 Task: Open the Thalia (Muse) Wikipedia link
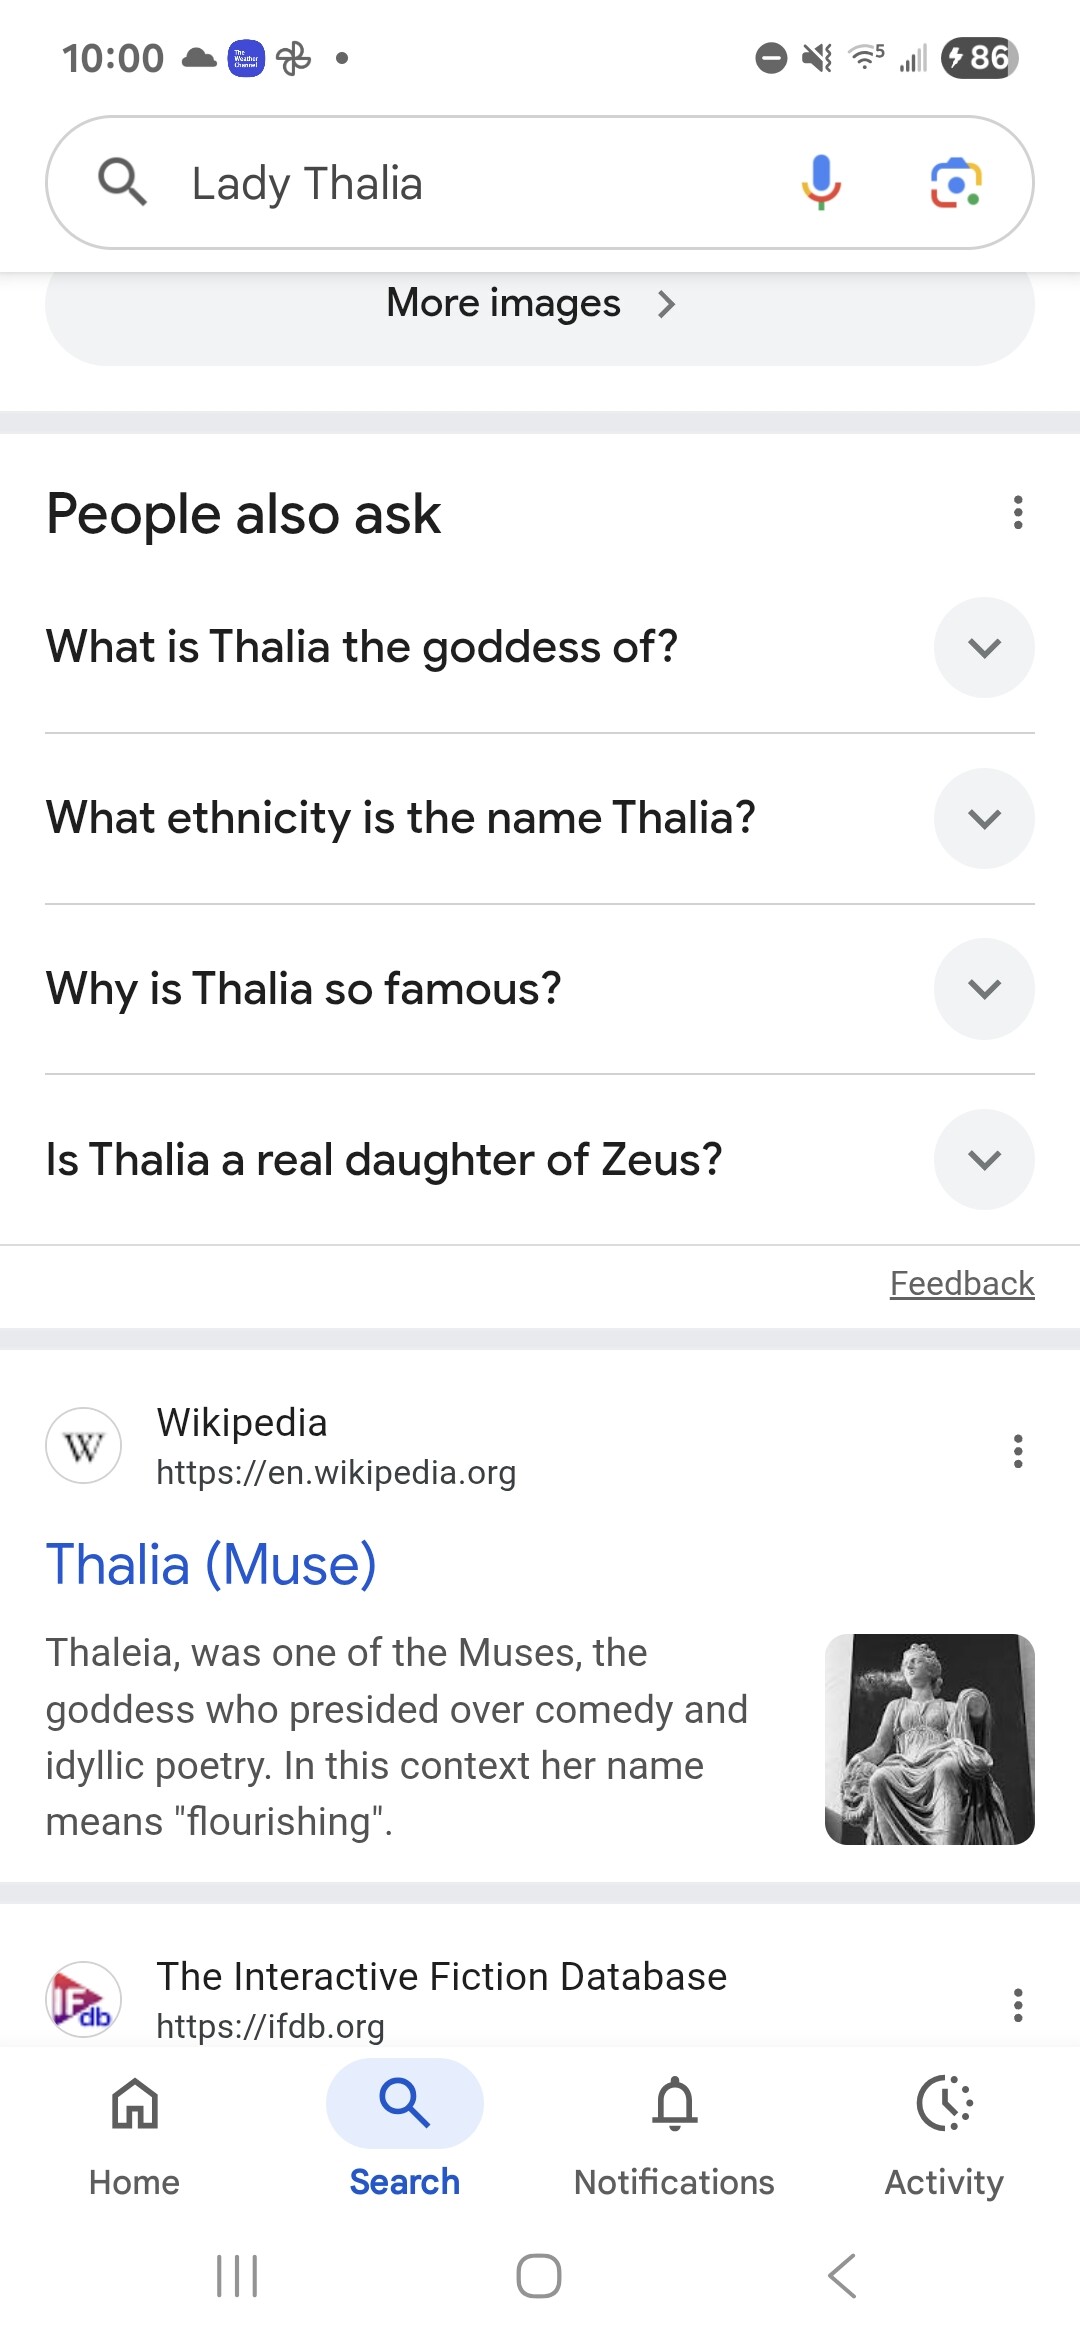click(211, 1565)
